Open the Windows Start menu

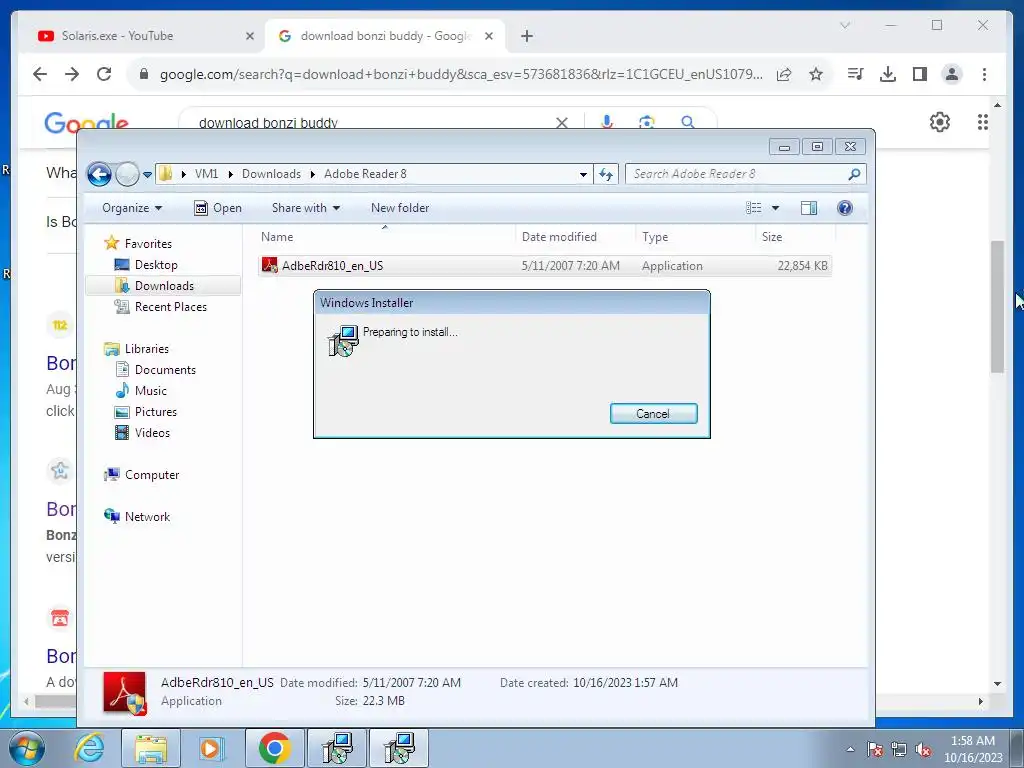tap(26, 748)
